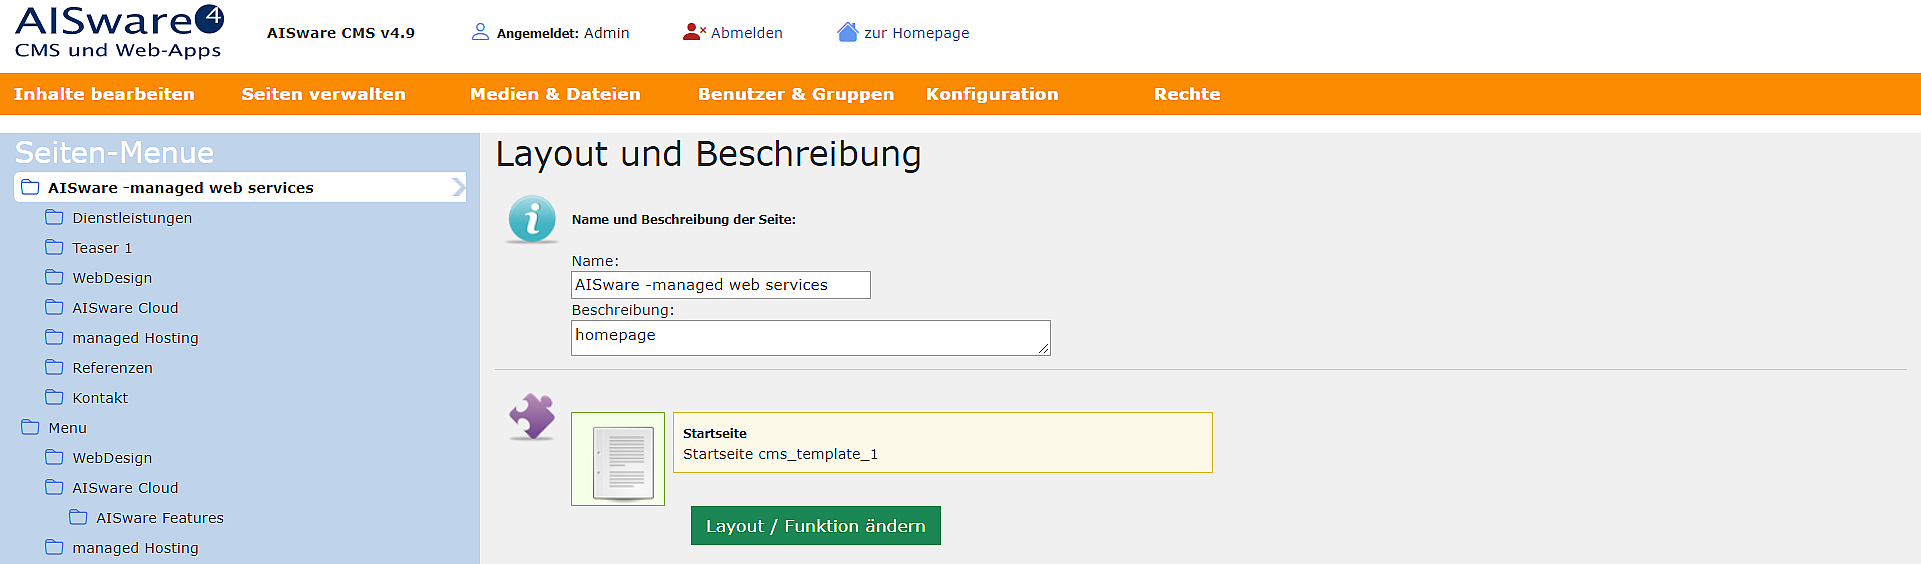This screenshot has width=1921, height=564.
Task: Click the blue info icon
Action: click(532, 219)
